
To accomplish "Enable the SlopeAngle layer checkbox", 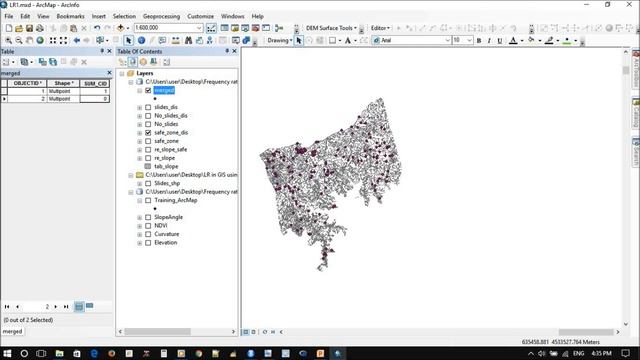I will tap(148, 217).
